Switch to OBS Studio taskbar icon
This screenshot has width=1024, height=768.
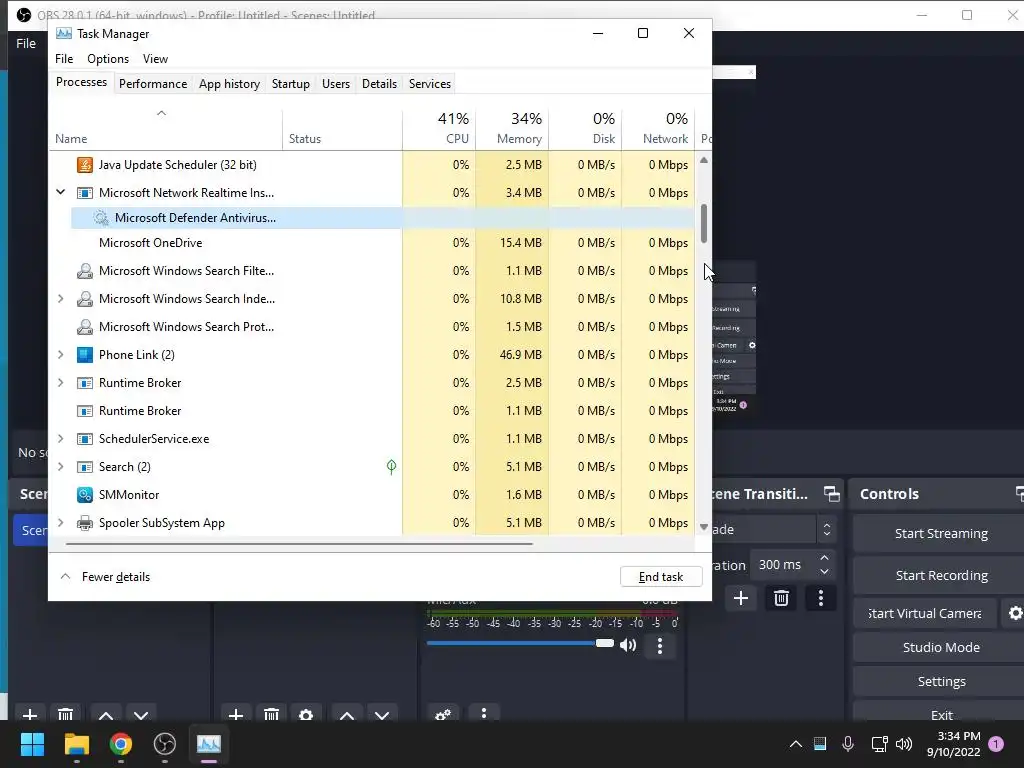pyautogui.click(x=165, y=744)
